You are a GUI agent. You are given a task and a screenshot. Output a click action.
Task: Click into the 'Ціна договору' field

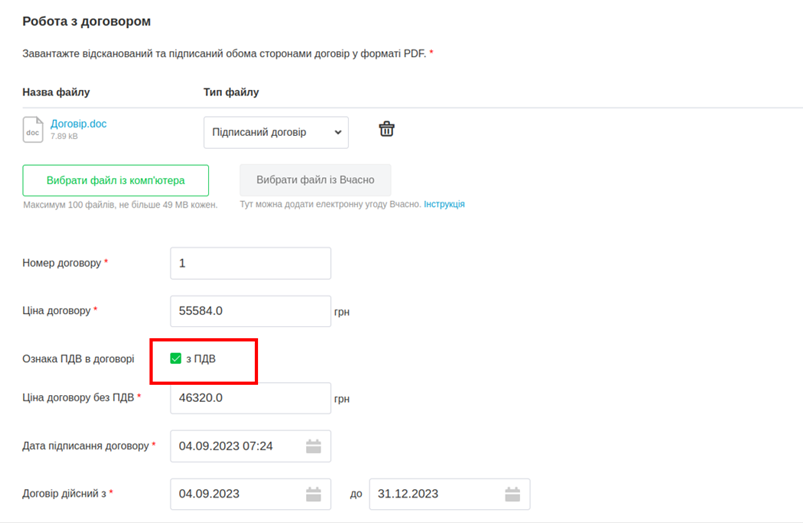point(250,311)
